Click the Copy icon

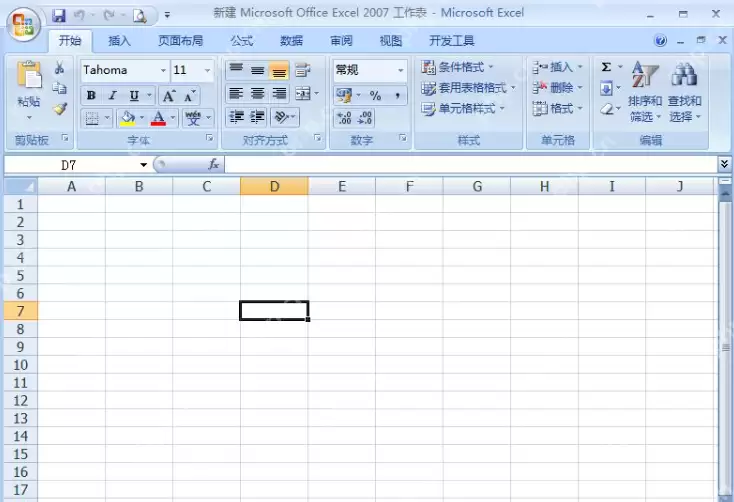(59, 88)
